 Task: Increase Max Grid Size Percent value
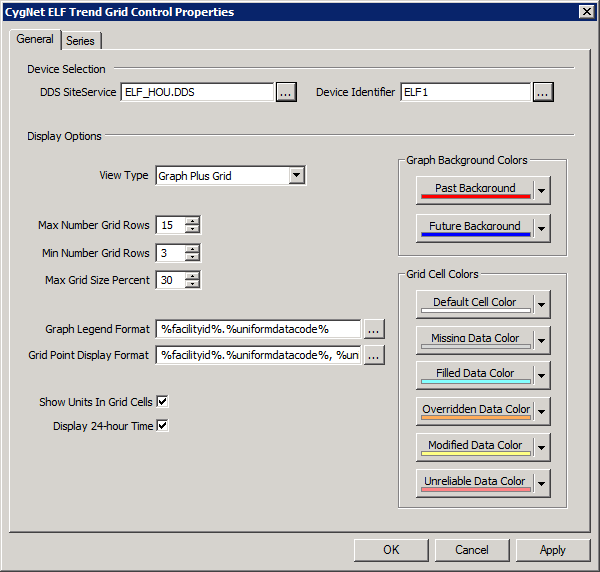tap(192, 276)
